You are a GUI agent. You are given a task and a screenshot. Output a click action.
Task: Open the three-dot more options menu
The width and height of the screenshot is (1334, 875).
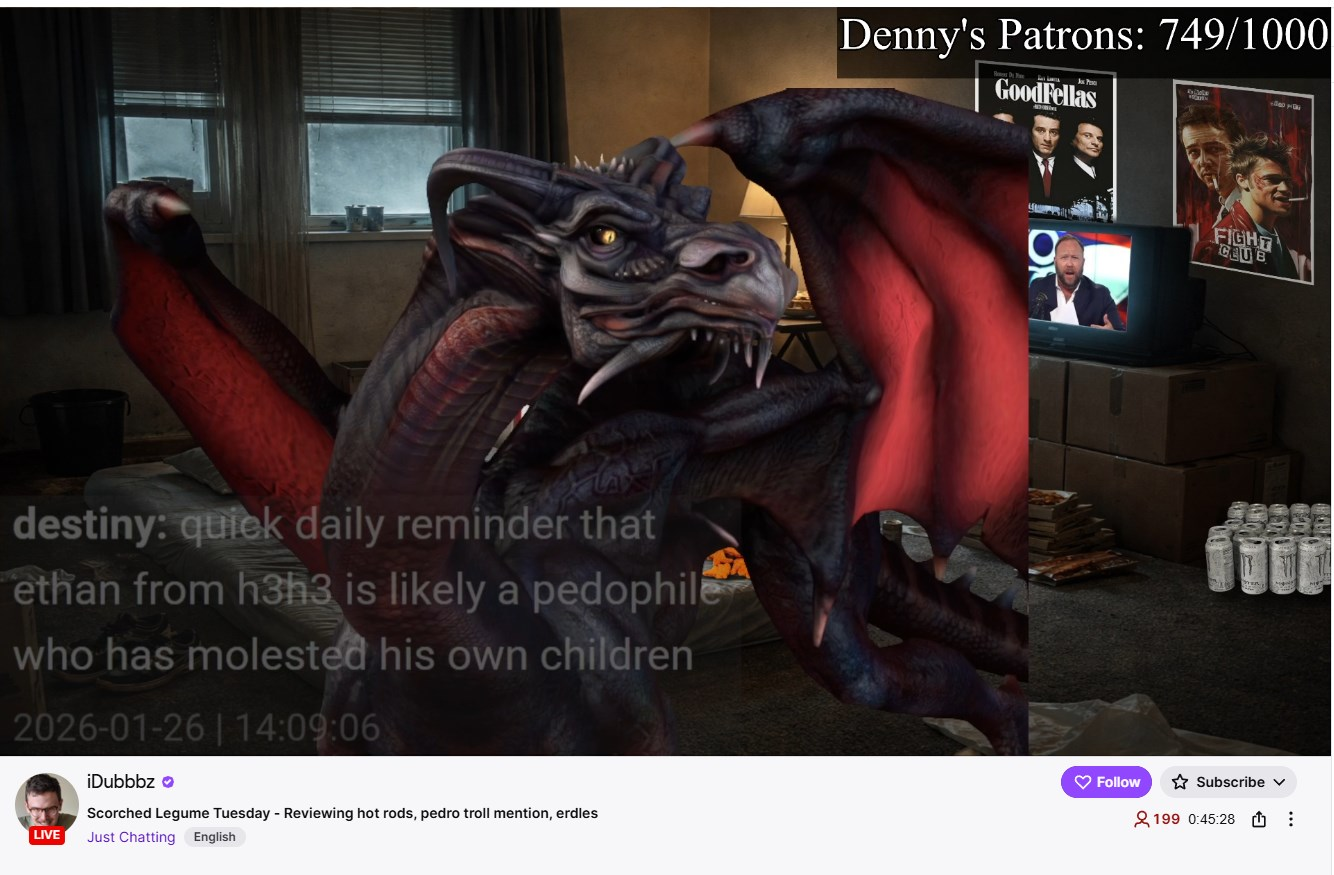coord(1291,820)
